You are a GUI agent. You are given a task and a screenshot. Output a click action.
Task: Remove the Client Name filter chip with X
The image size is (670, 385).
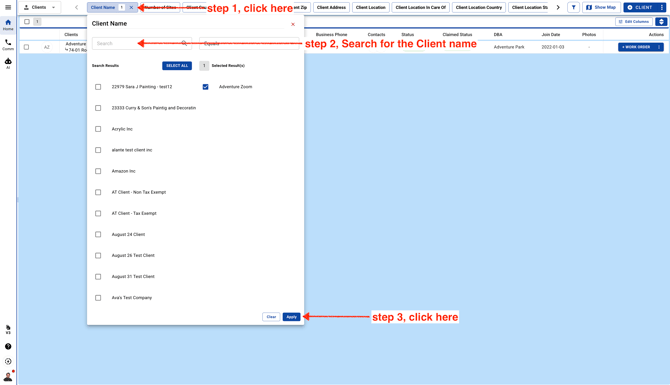(x=131, y=7)
